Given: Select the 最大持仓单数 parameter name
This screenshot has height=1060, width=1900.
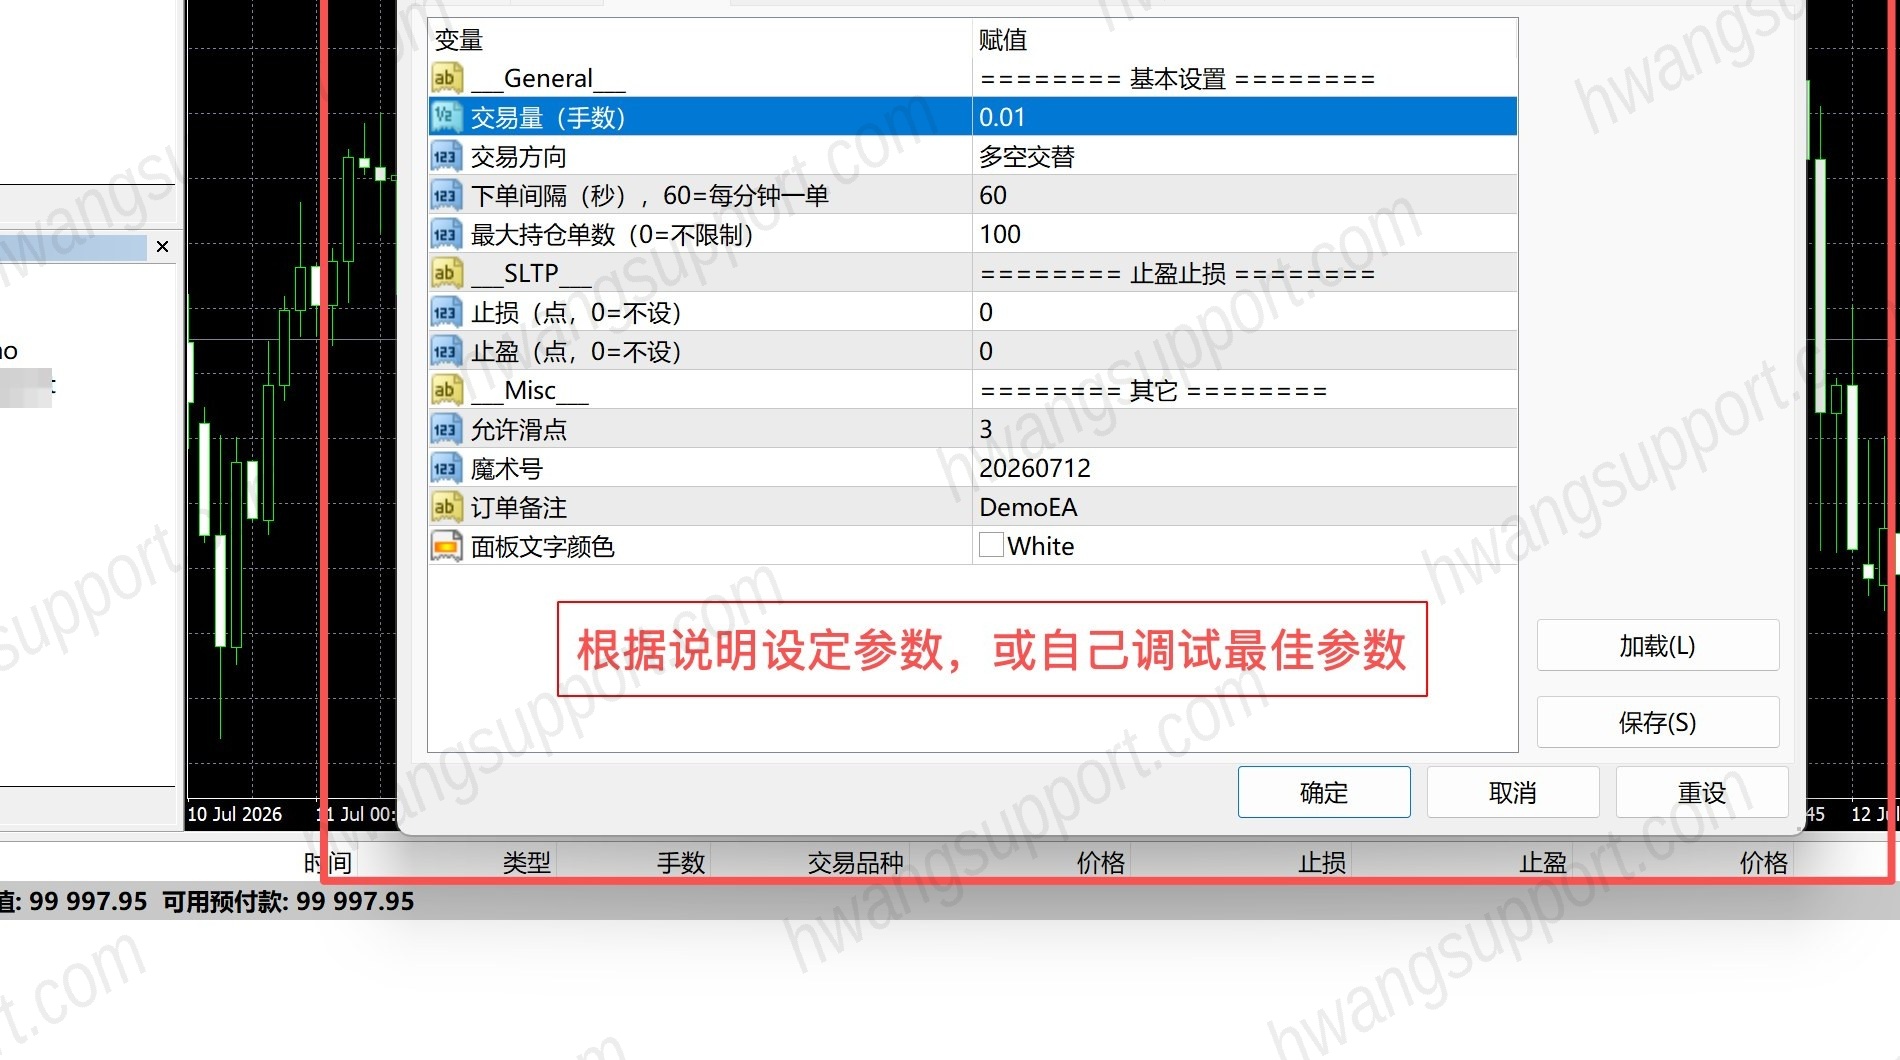Looking at the screenshot, I should click(x=611, y=235).
